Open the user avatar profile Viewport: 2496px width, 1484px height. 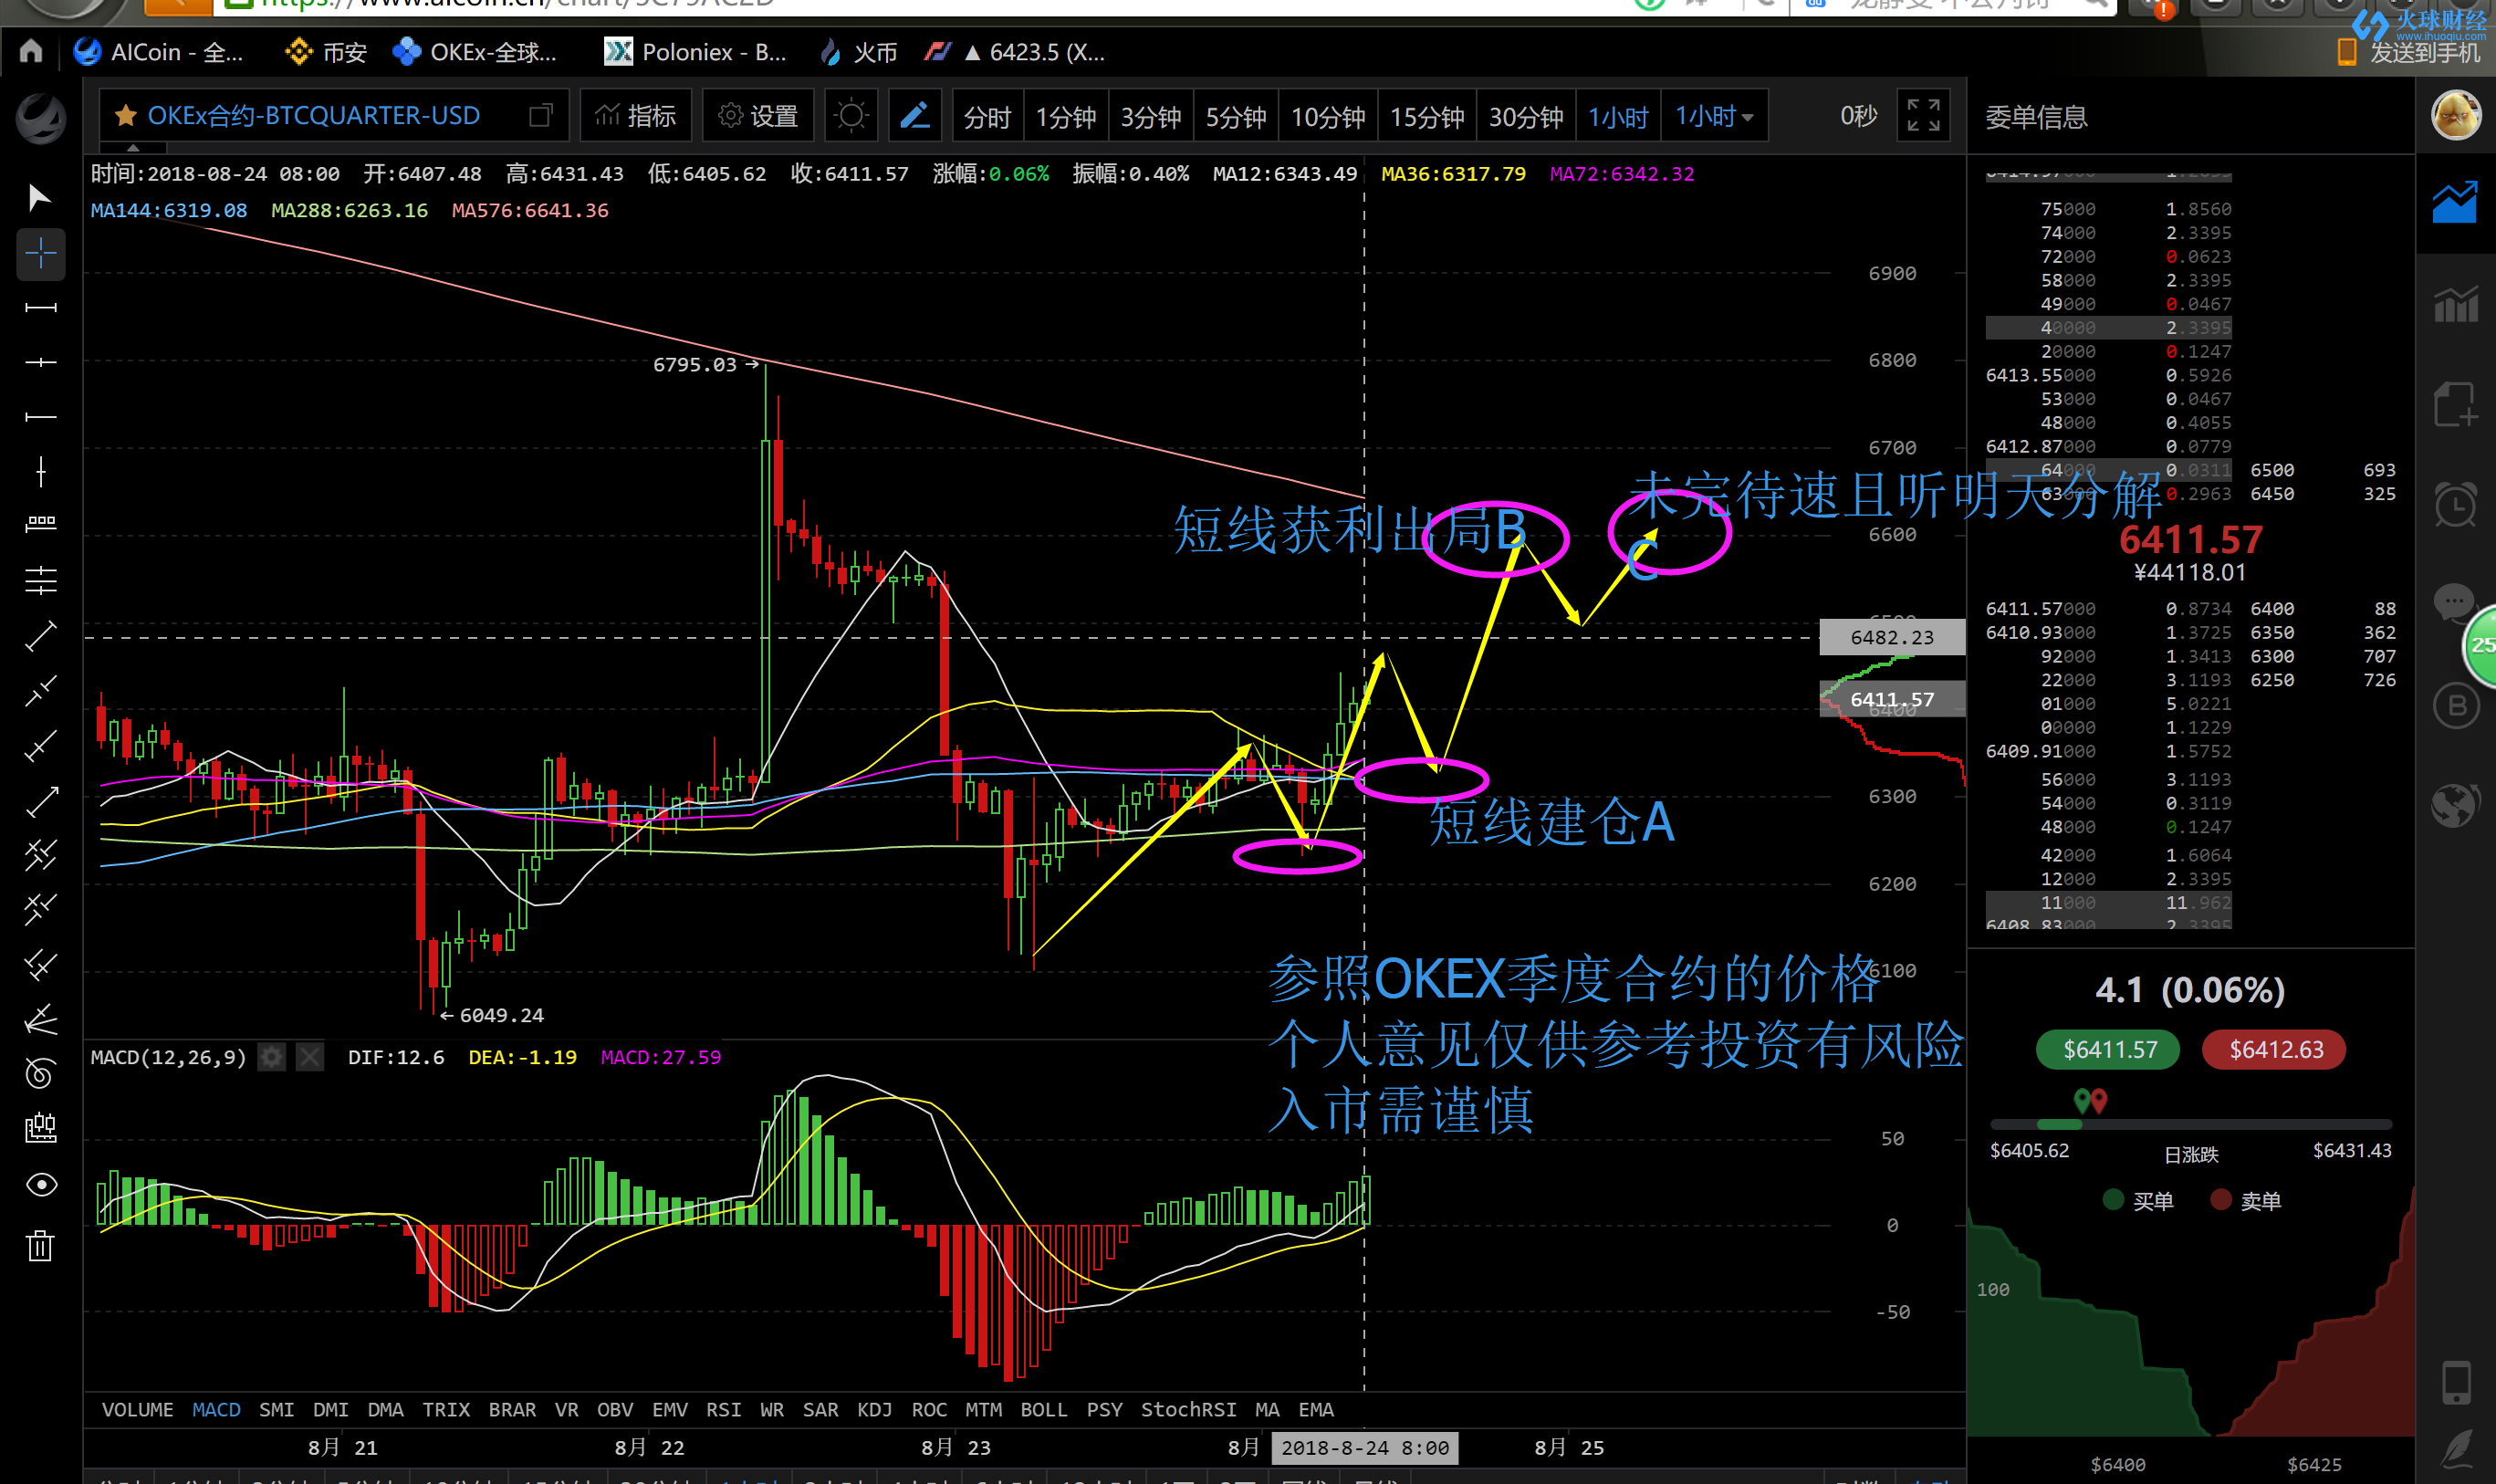[2456, 114]
